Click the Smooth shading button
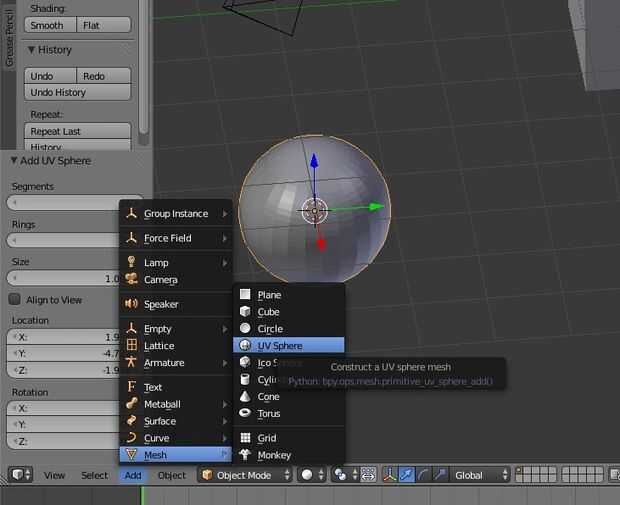 (51, 25)
